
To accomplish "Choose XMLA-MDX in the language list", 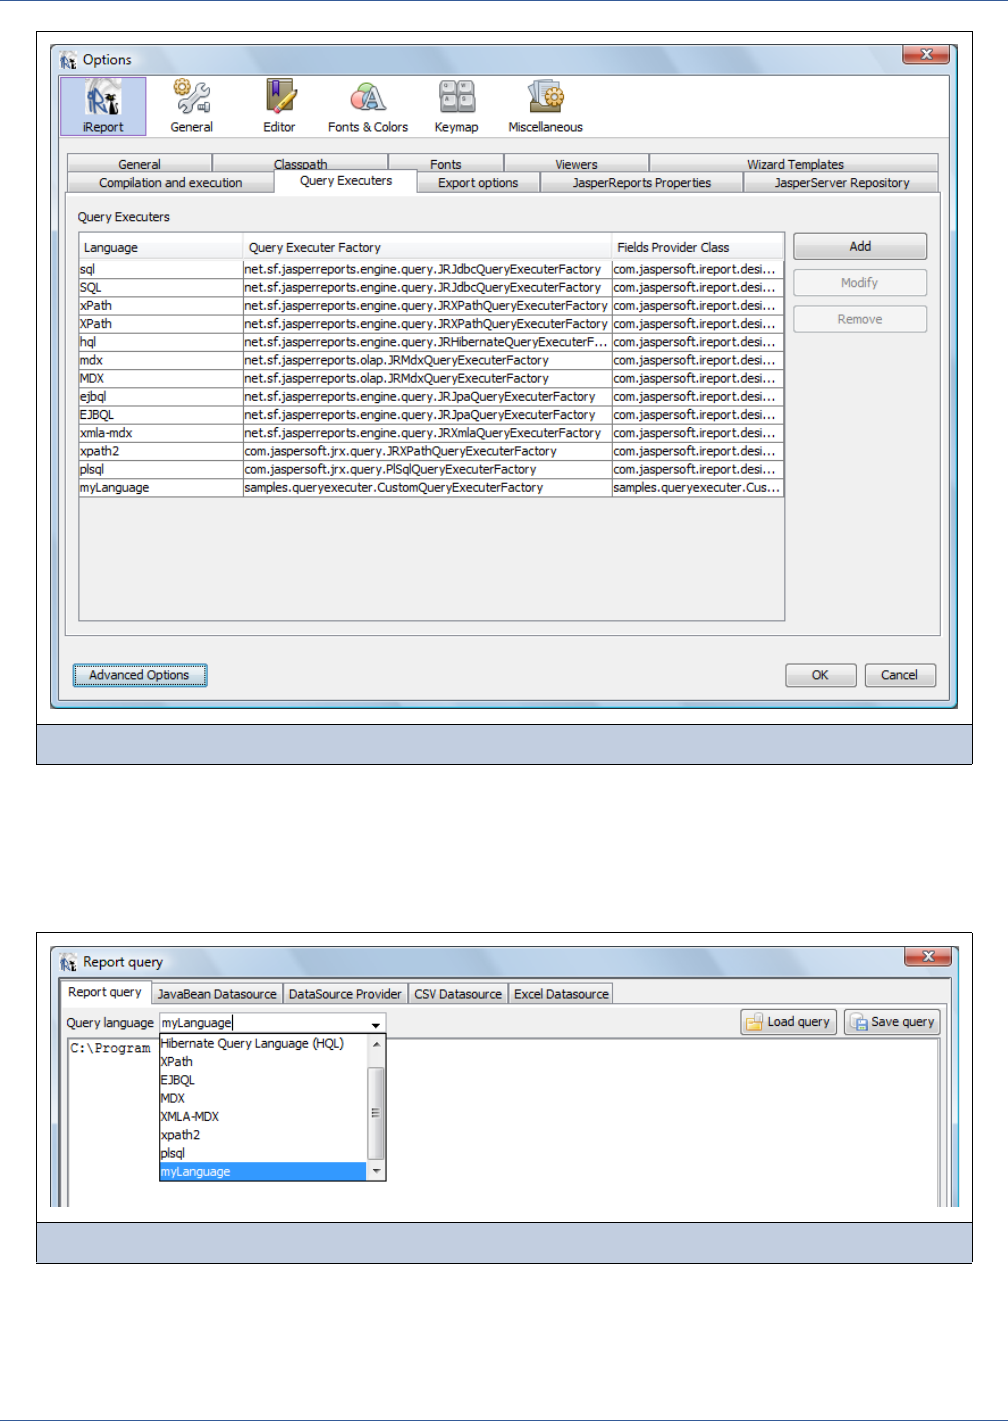I will point(263,1117).
